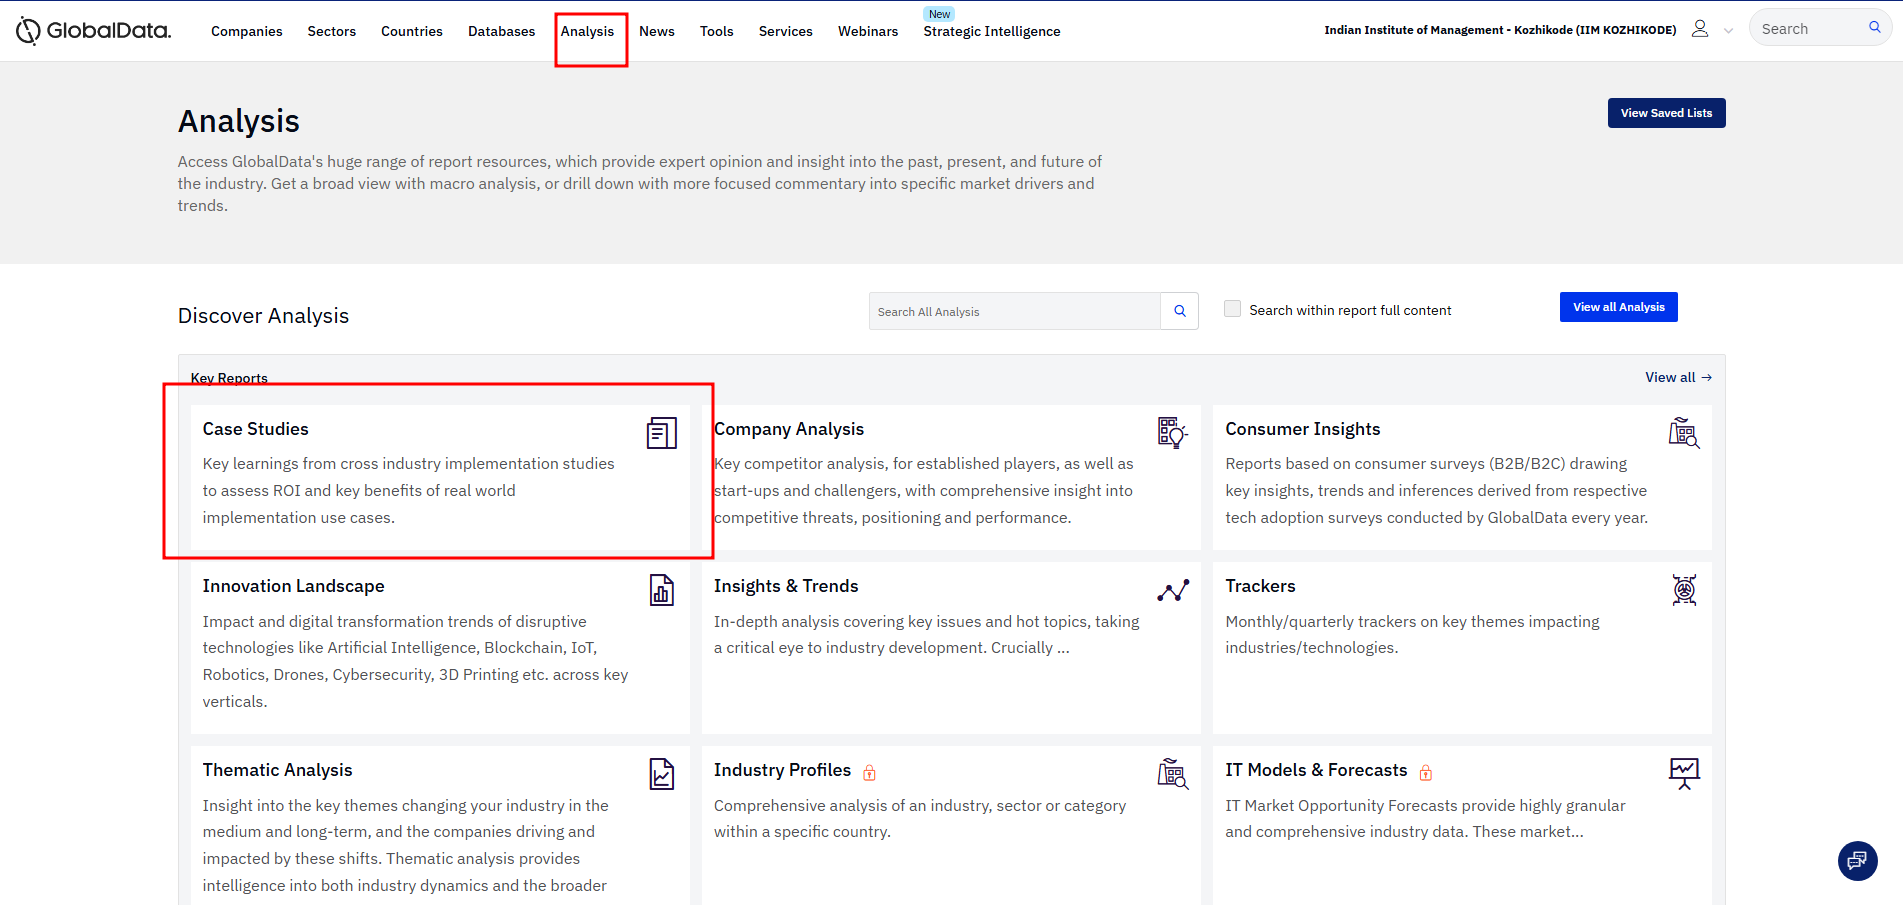Click the Innovation Landscape report icon
Viewport: 1903px width, 905px height.
point(661,590)
